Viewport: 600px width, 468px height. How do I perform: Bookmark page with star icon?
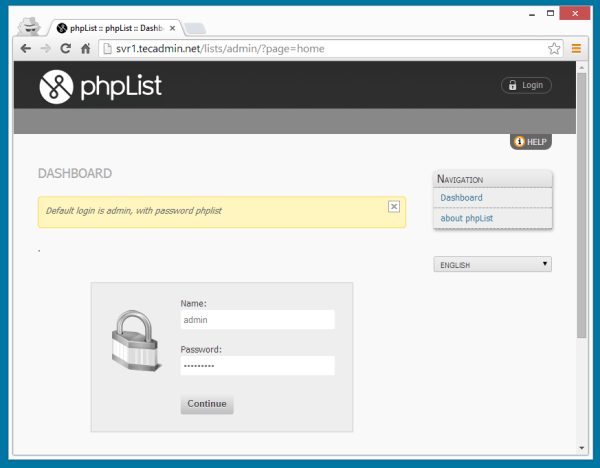click(554, 48)
